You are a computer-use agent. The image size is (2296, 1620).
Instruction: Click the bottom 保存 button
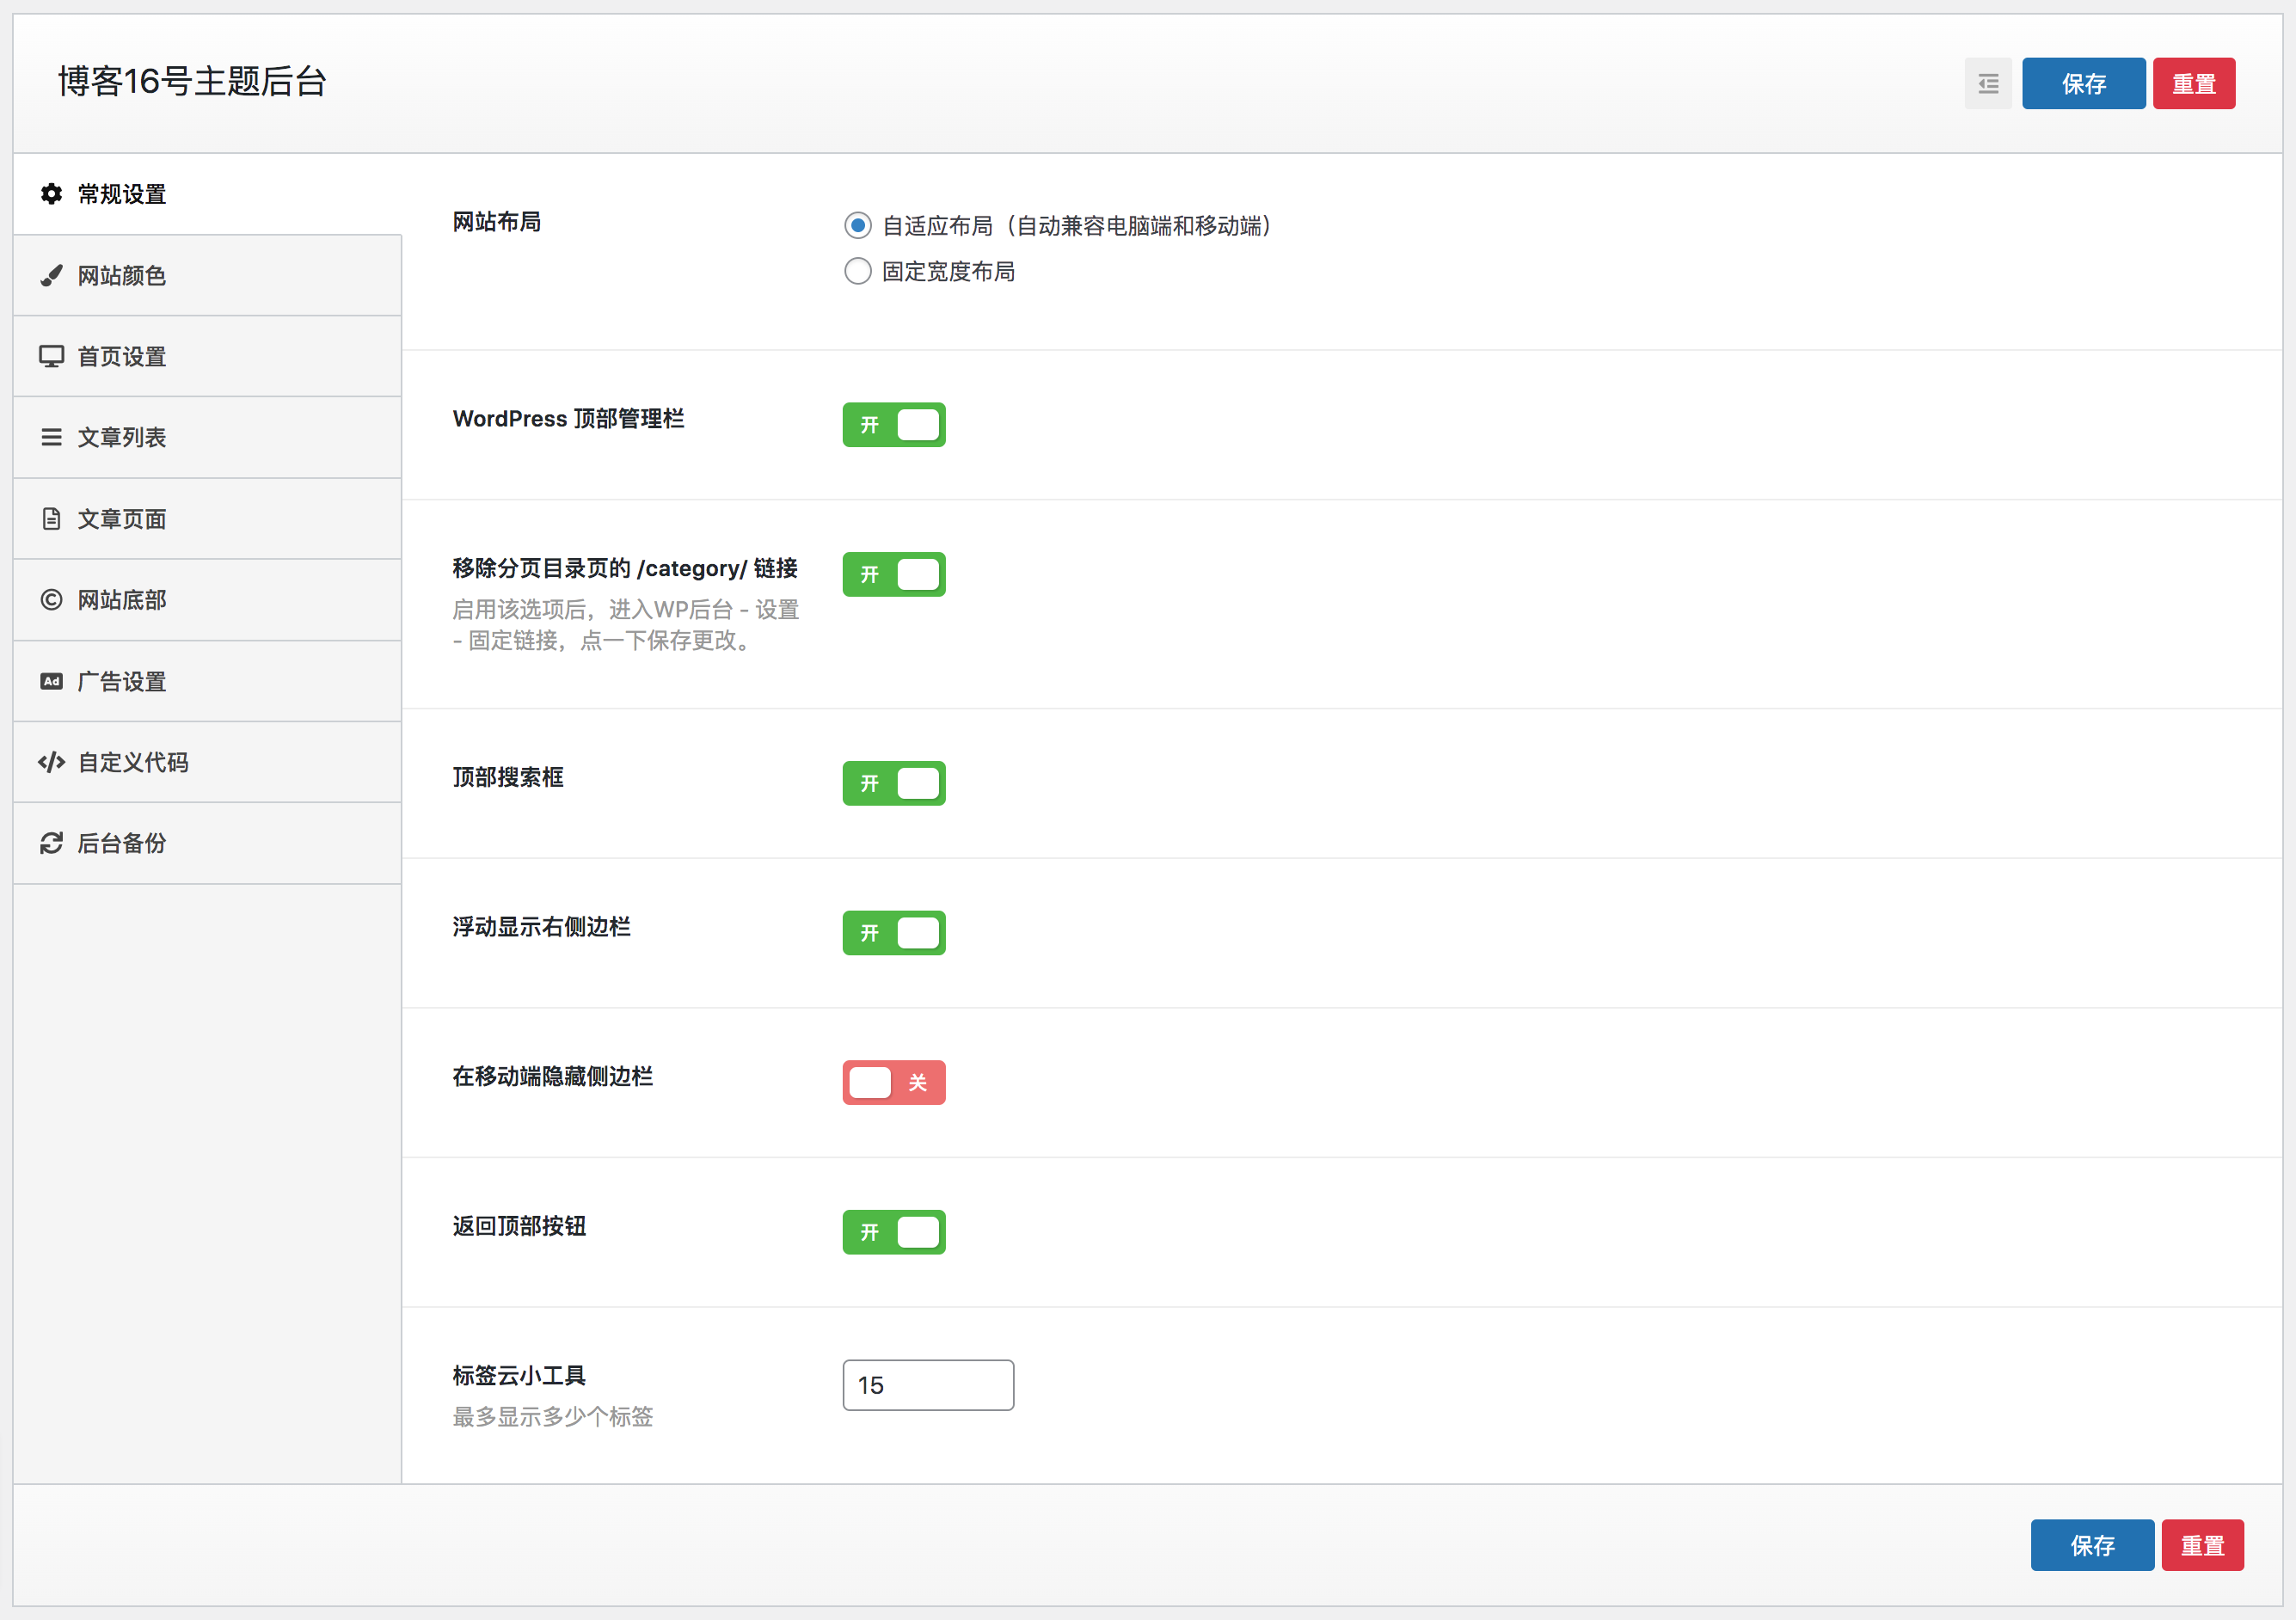pyautogui.click(x=2092, y=1545)
